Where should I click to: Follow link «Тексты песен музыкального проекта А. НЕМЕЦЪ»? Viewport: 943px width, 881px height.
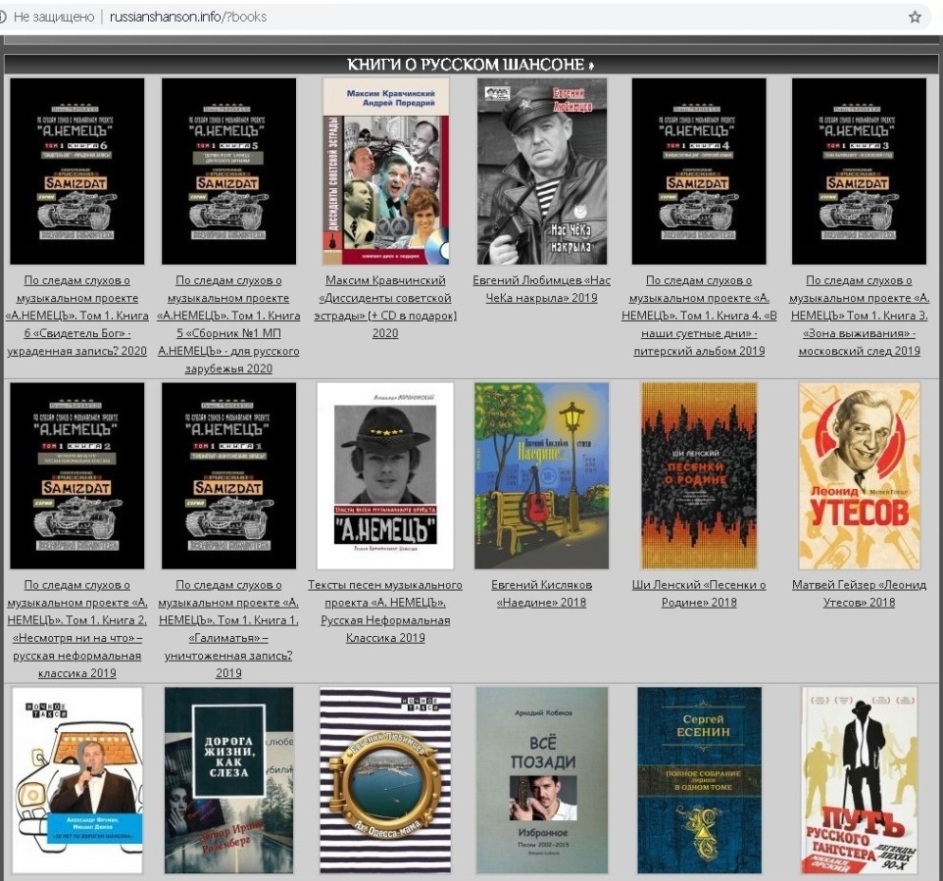tap(385, 612)
